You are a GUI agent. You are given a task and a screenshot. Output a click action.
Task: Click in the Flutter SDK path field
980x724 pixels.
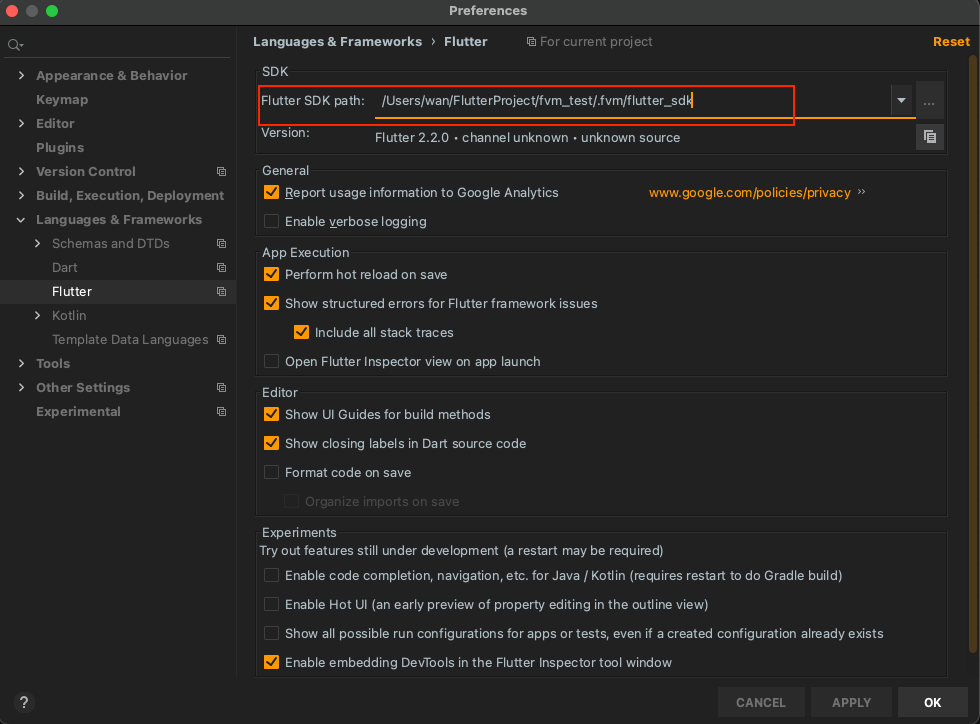click(x=632, y=101)
